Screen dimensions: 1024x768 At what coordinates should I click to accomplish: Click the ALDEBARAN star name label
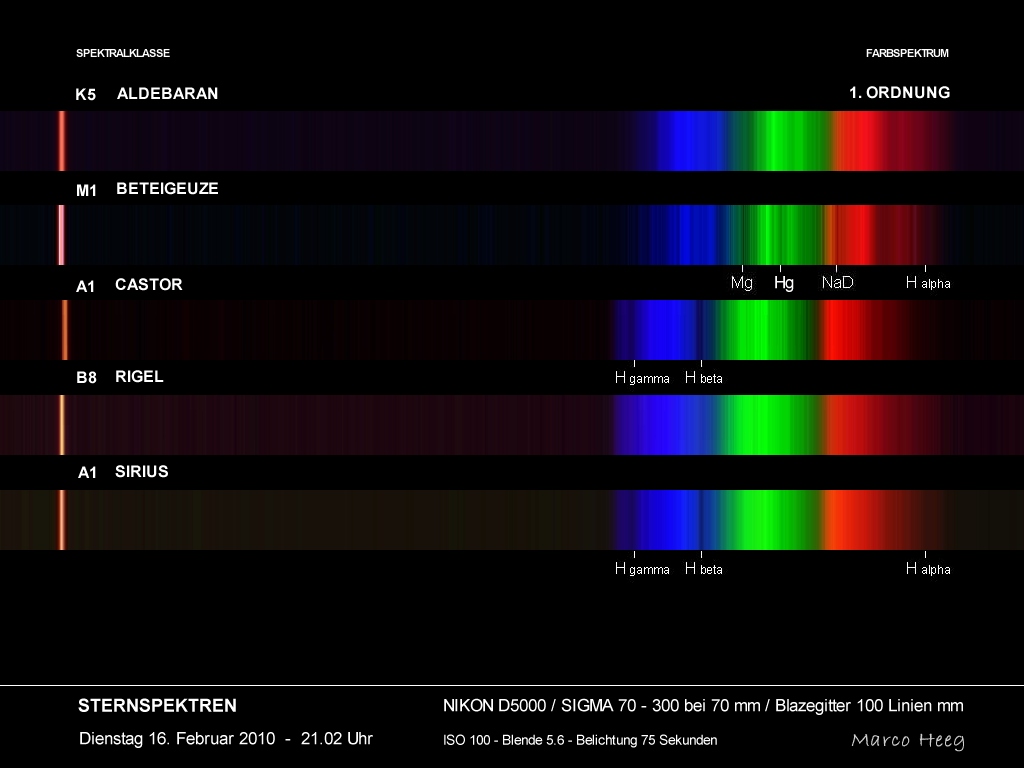167,94
